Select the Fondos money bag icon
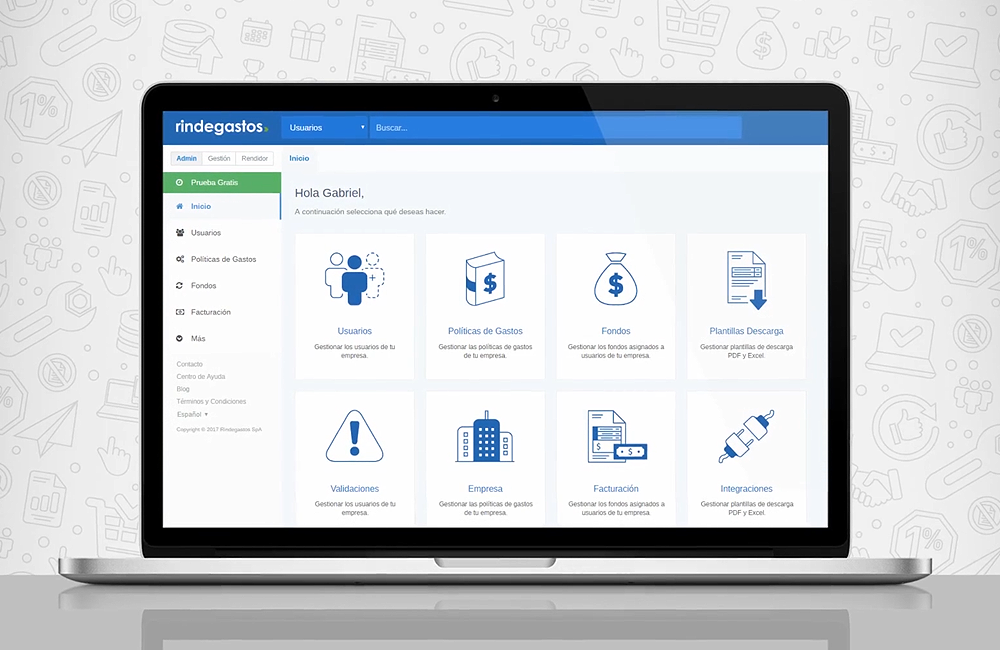 (615, 278)
